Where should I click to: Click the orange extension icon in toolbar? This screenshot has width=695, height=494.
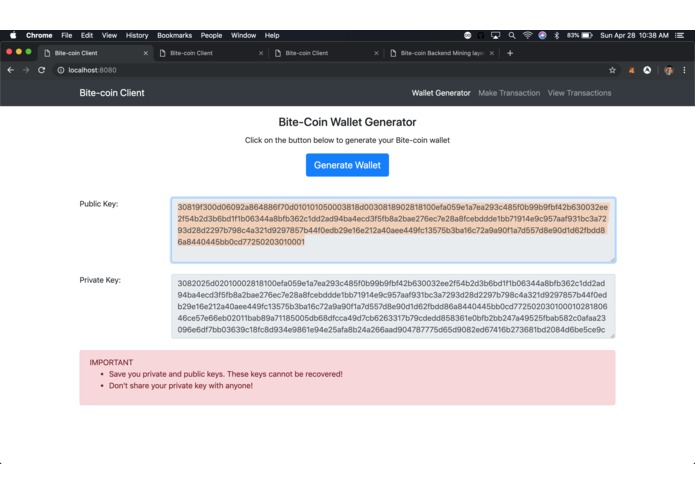(631, 70)
